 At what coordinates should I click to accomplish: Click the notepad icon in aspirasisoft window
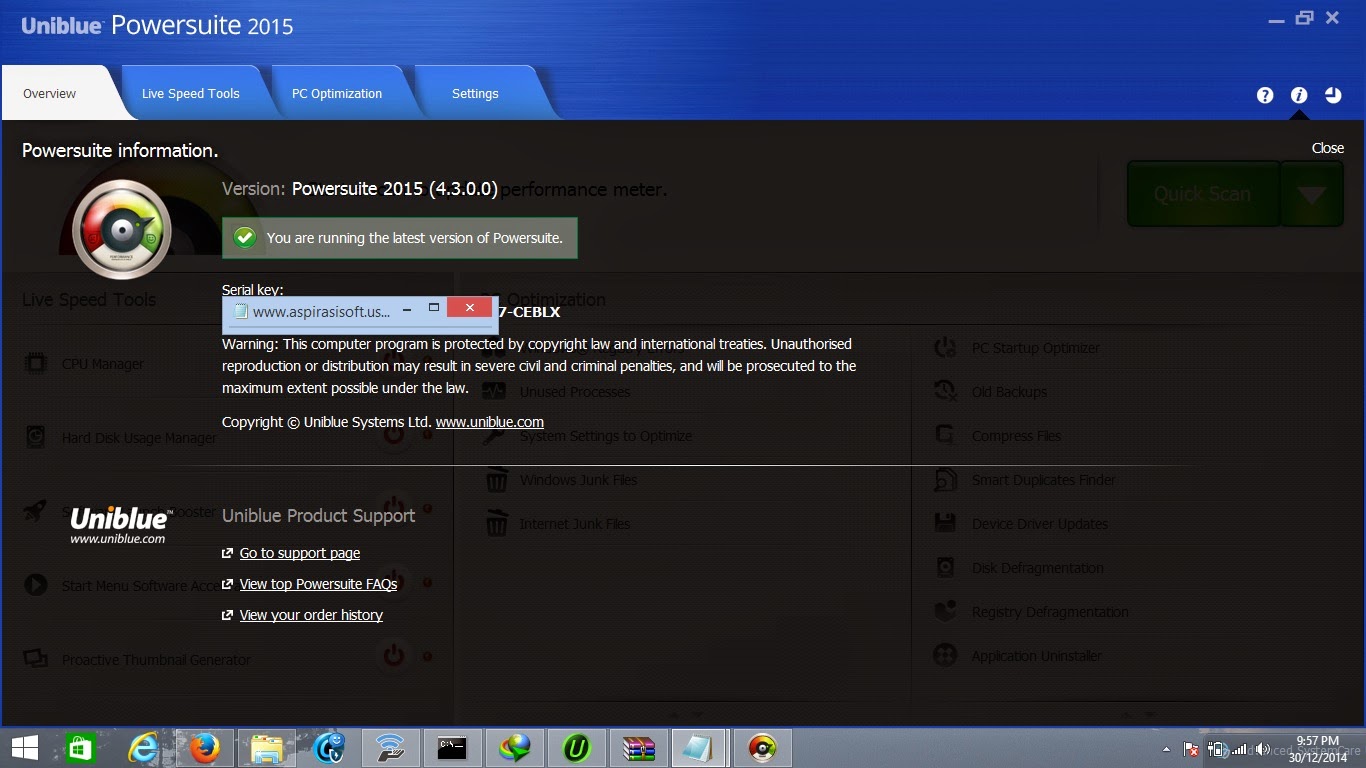point(240,311)
